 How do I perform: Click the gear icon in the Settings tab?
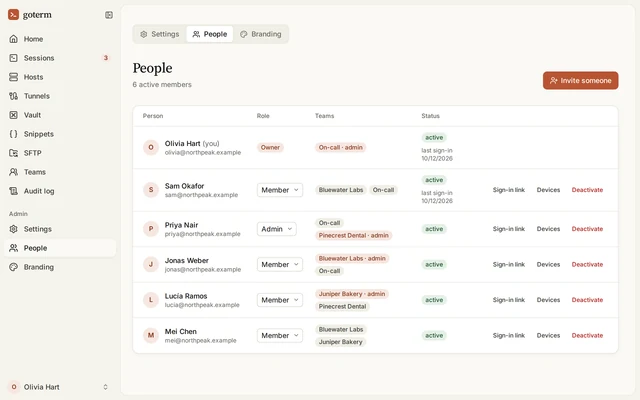click(144, 34)
